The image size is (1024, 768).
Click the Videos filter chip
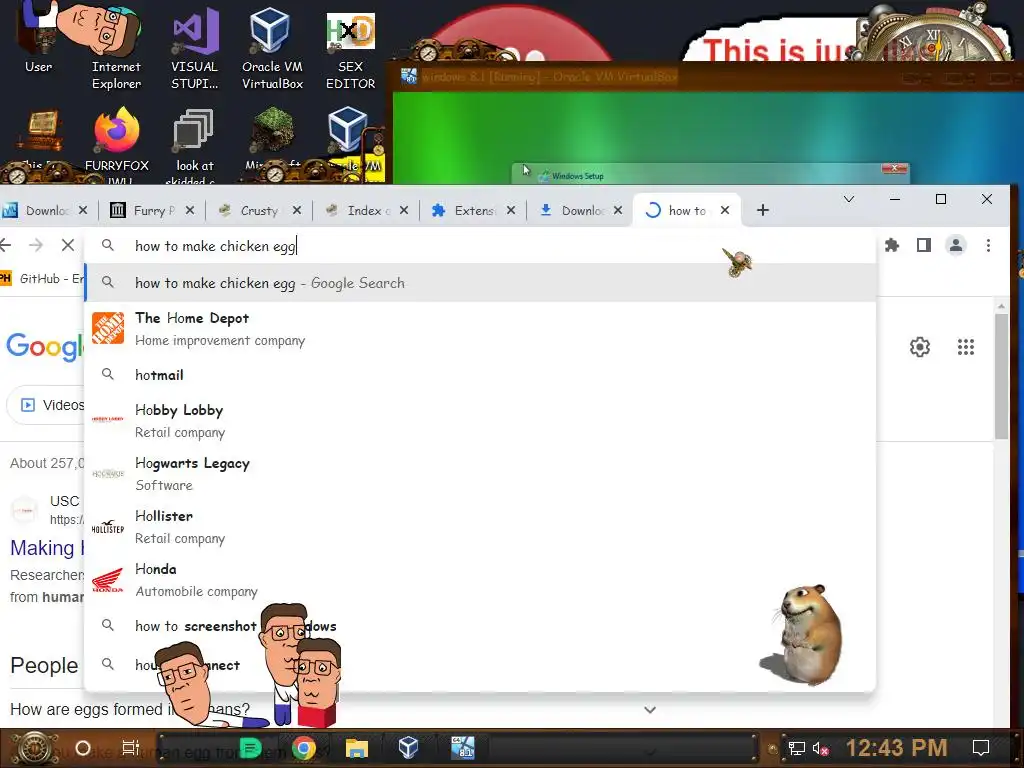[x=47, y=405]
